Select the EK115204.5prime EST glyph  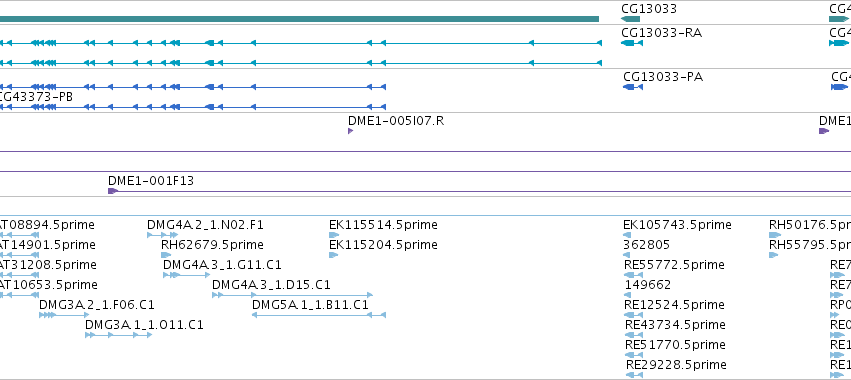333,255
